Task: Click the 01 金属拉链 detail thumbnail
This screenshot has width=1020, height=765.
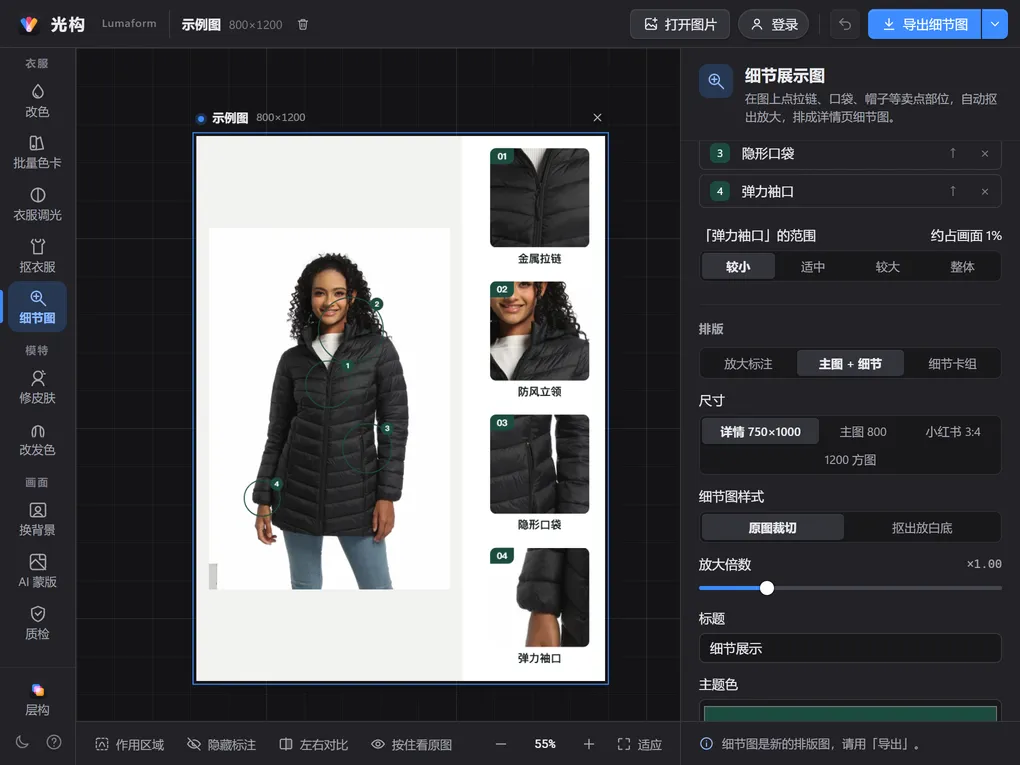Action: click(x=539, y=198)
